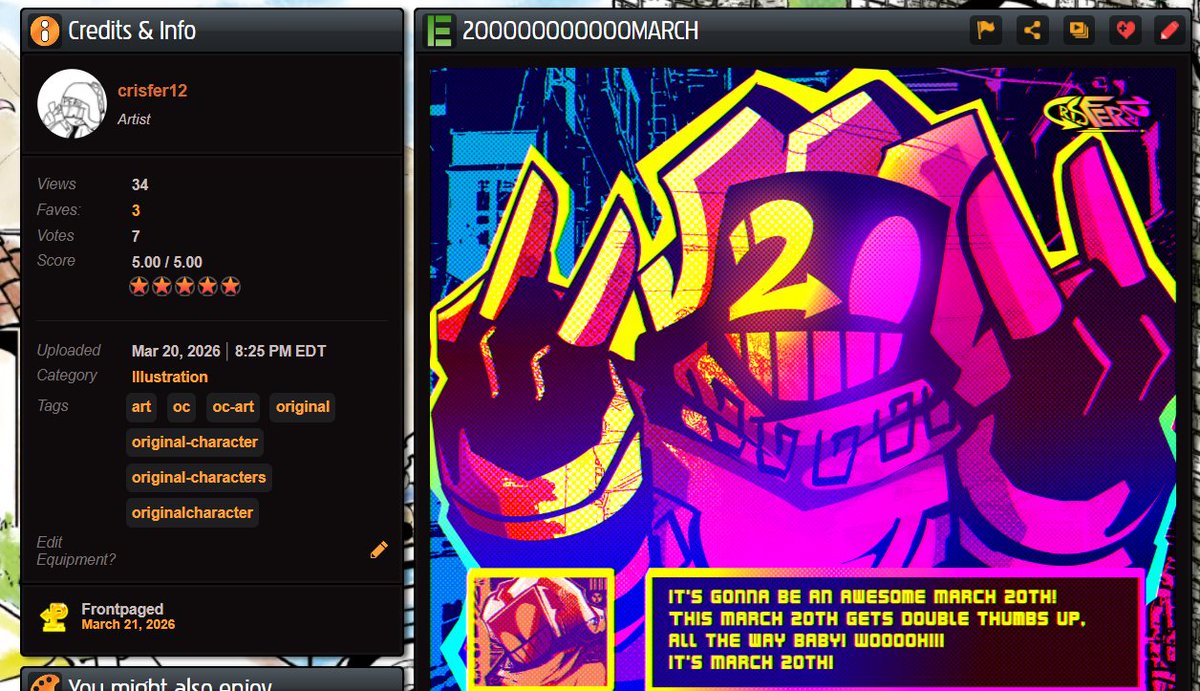Click the You might also enjoy palette icon
Viewport: 1200px width, 691px height.
(45, 684)
